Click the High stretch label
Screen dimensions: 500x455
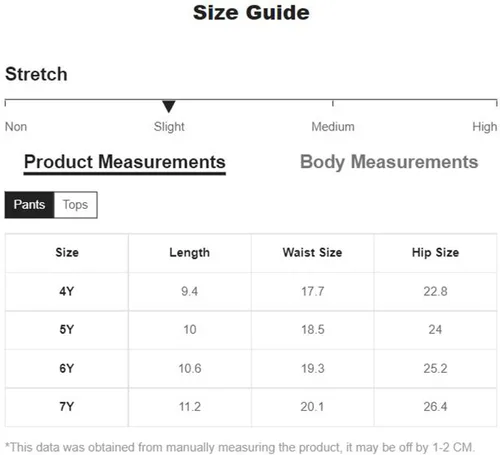point(485,127)
